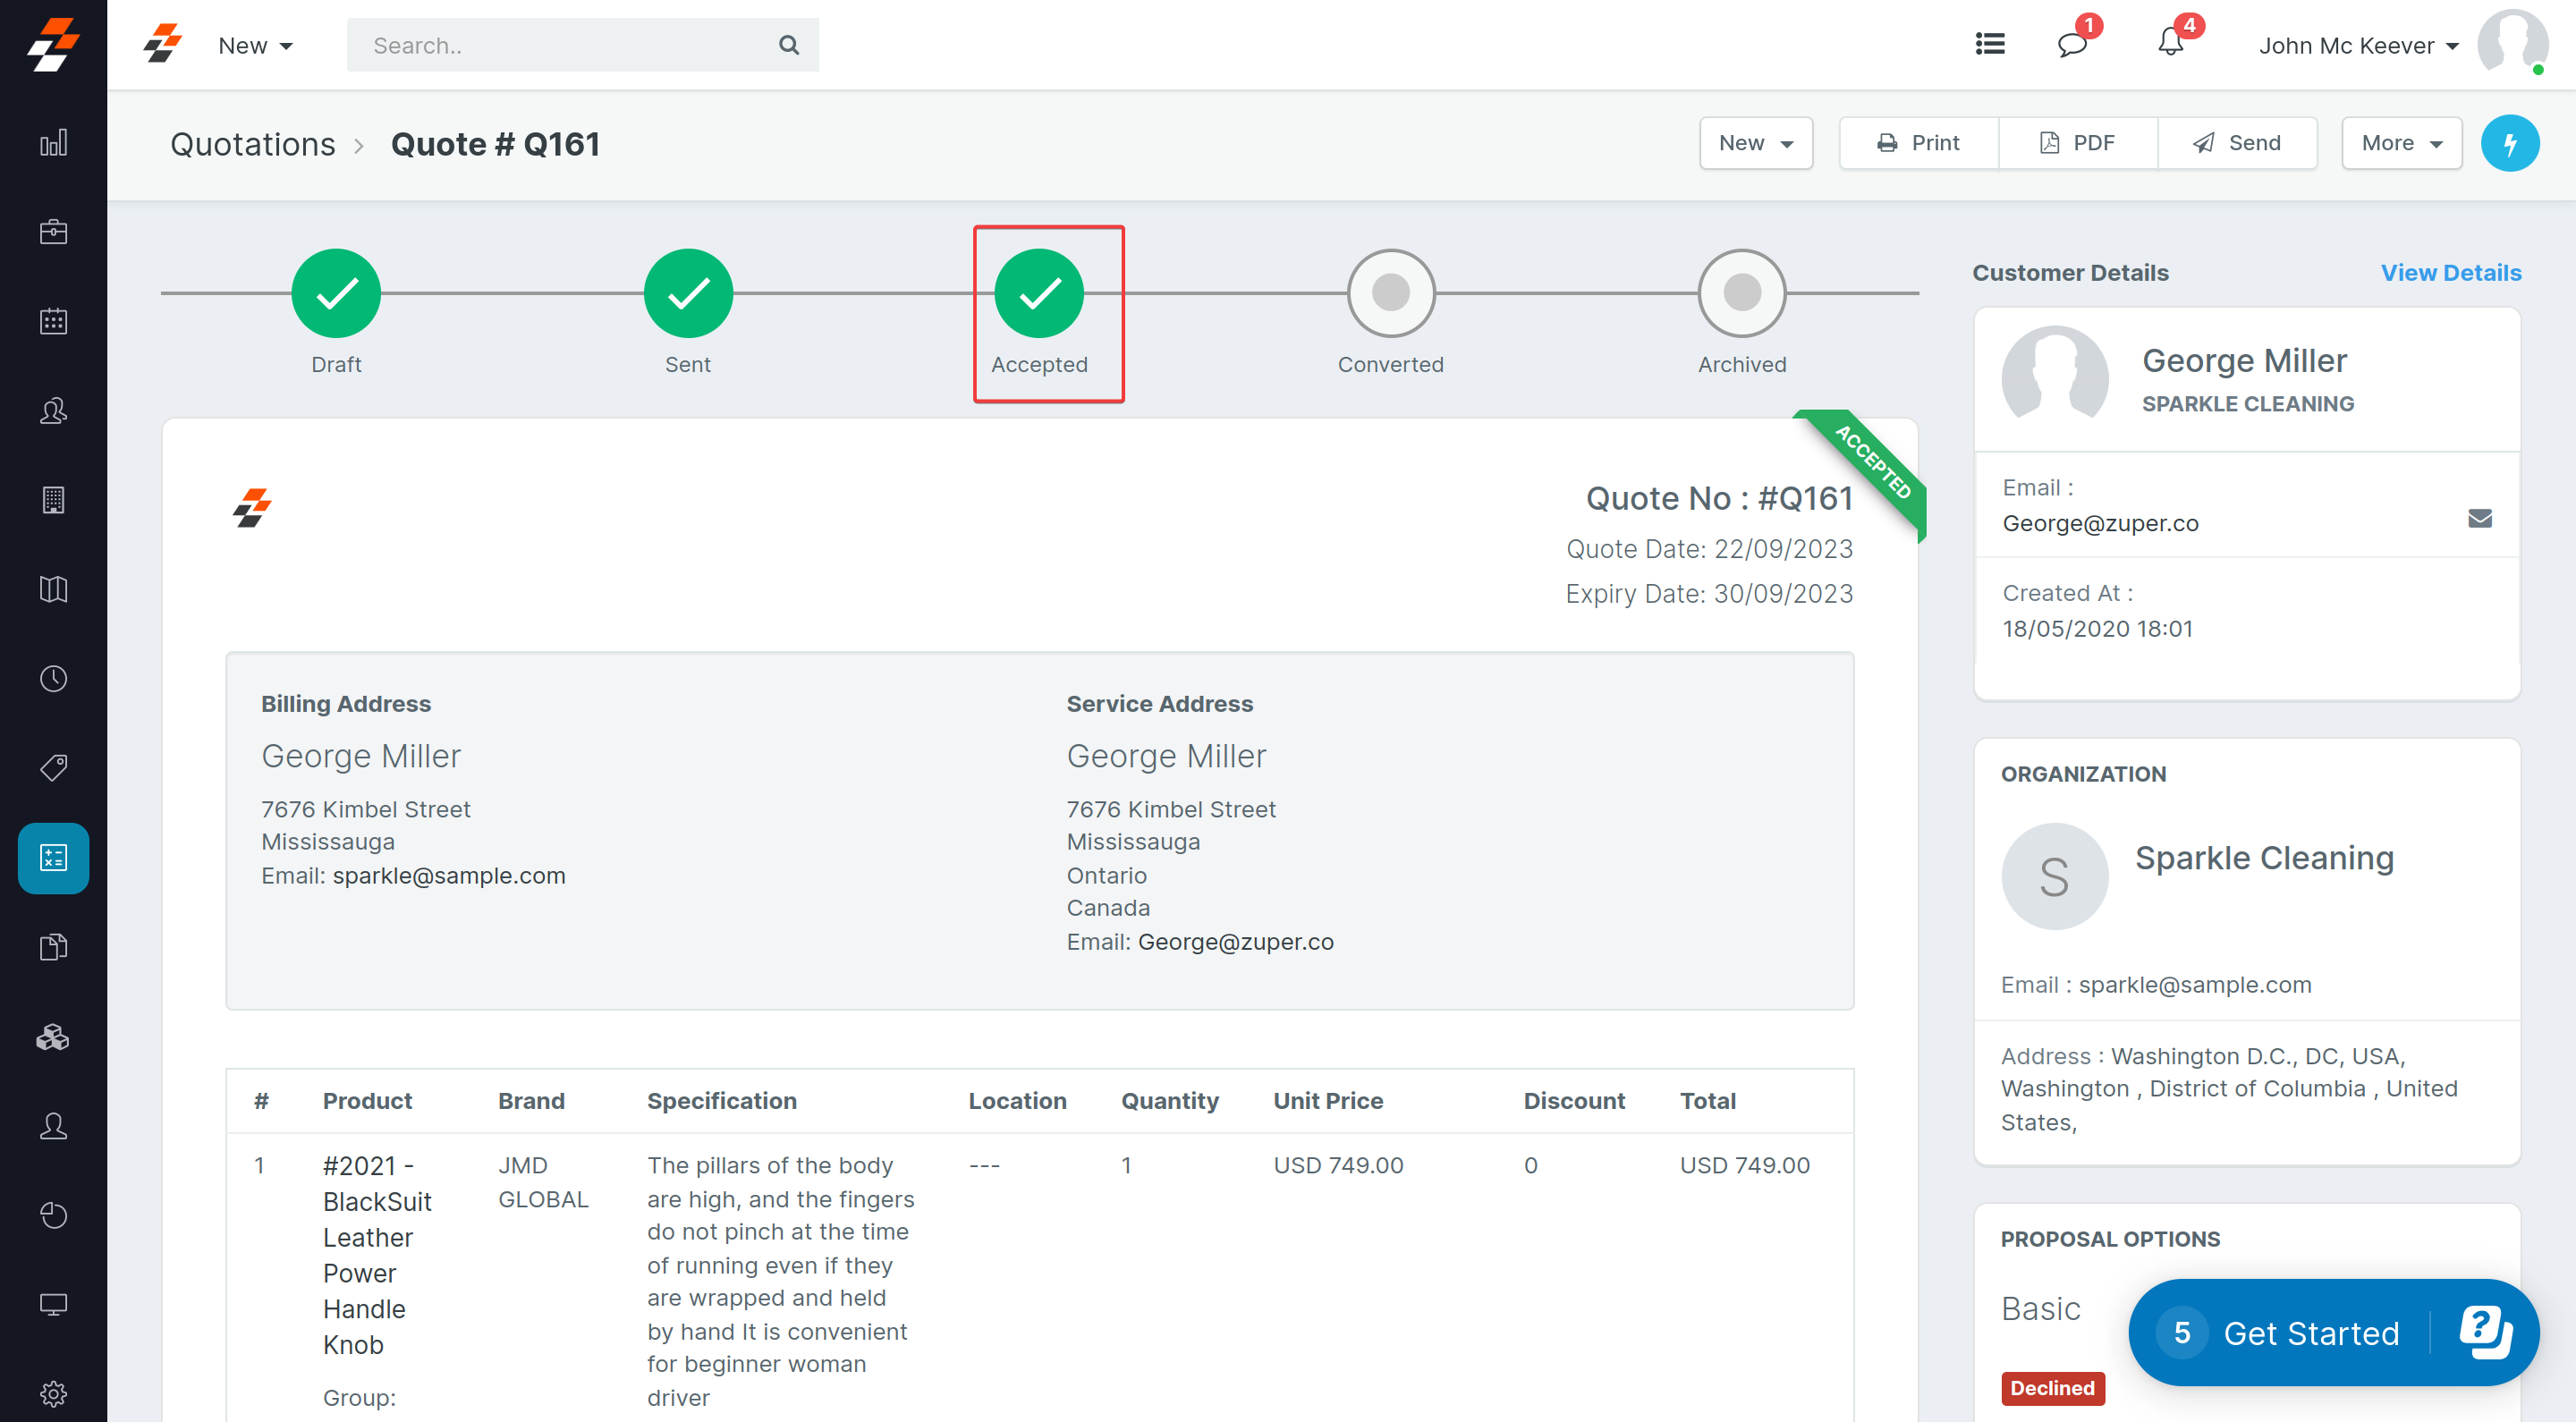
Task: Open the chat messages icon
Action: [2072, 44]
